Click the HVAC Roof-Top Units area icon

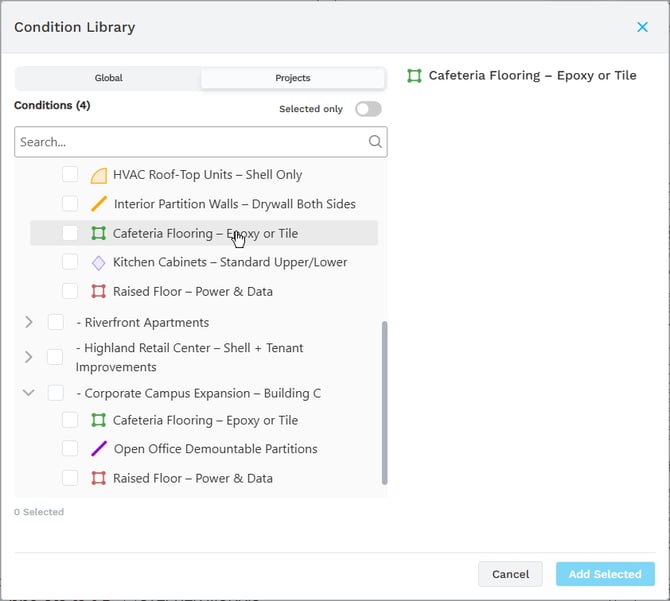[98, 175]
